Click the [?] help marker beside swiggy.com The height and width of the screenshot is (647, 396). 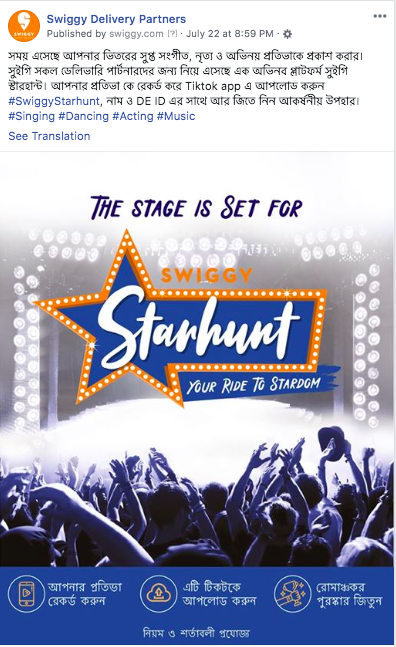pyautogui.click(x=172, y=34)
